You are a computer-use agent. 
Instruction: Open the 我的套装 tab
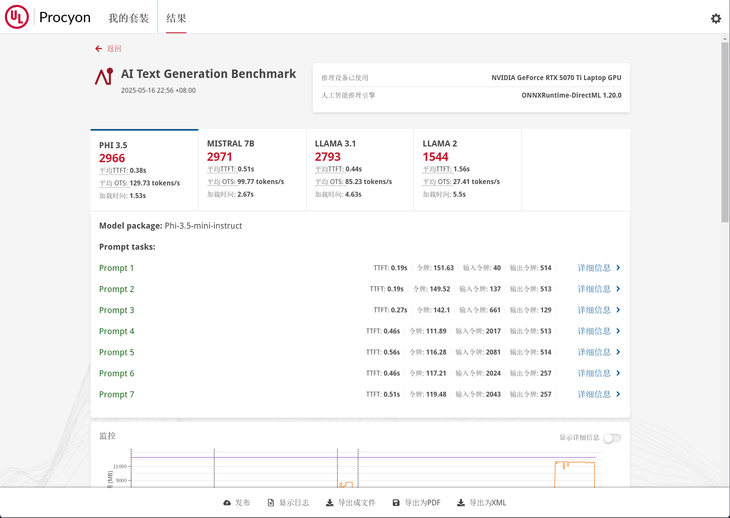[128, 18]
